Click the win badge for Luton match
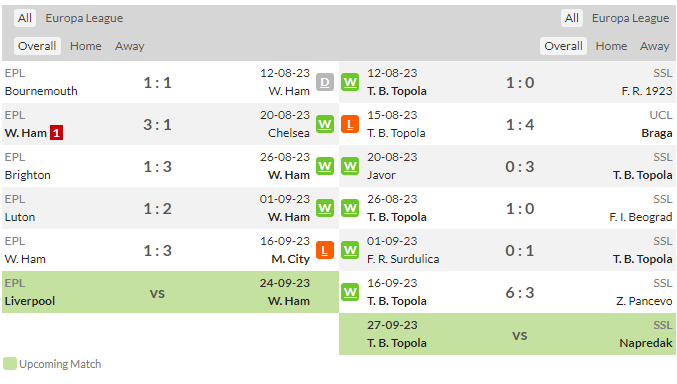 (325, 208)
